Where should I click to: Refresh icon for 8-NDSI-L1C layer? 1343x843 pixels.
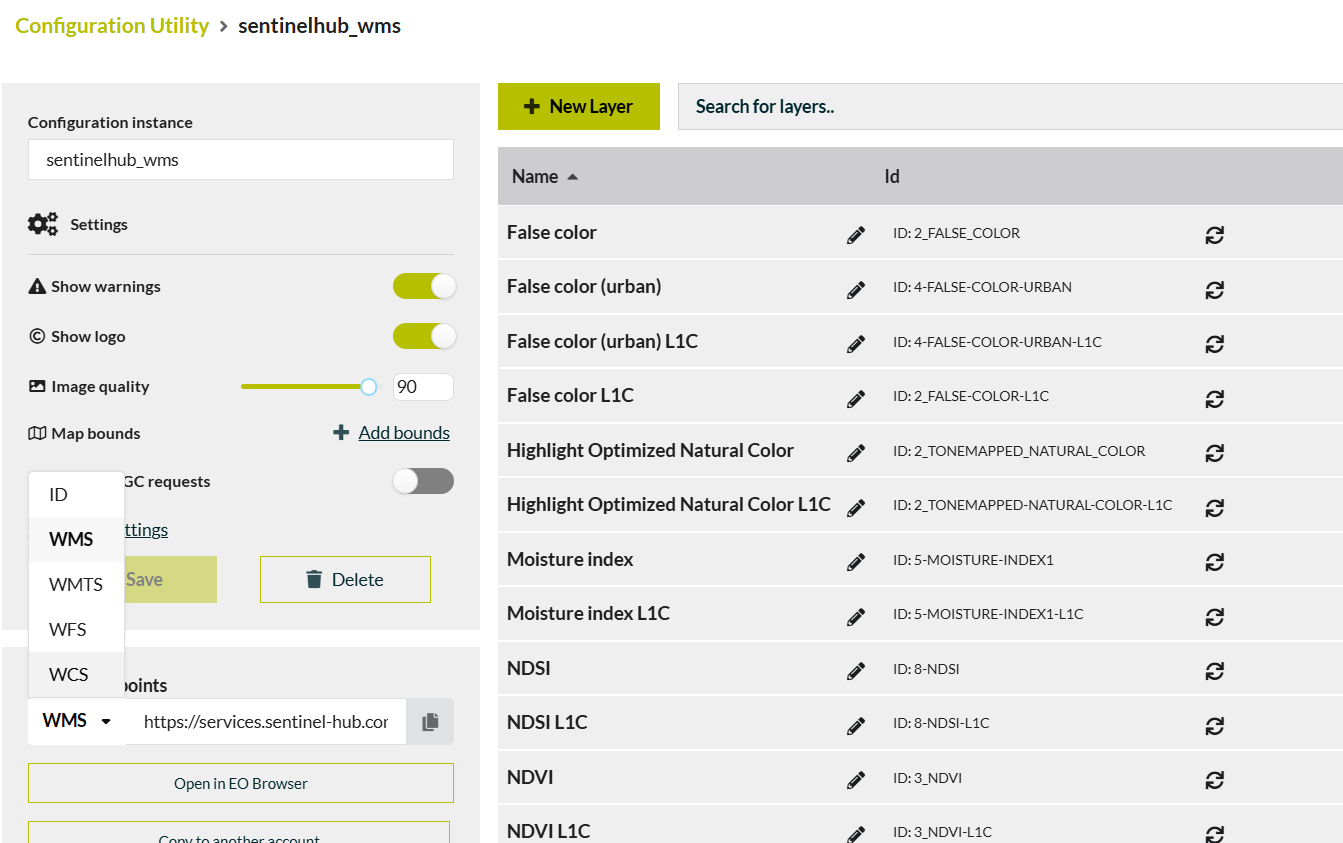pyautogui.click(x=1215, y=726)
